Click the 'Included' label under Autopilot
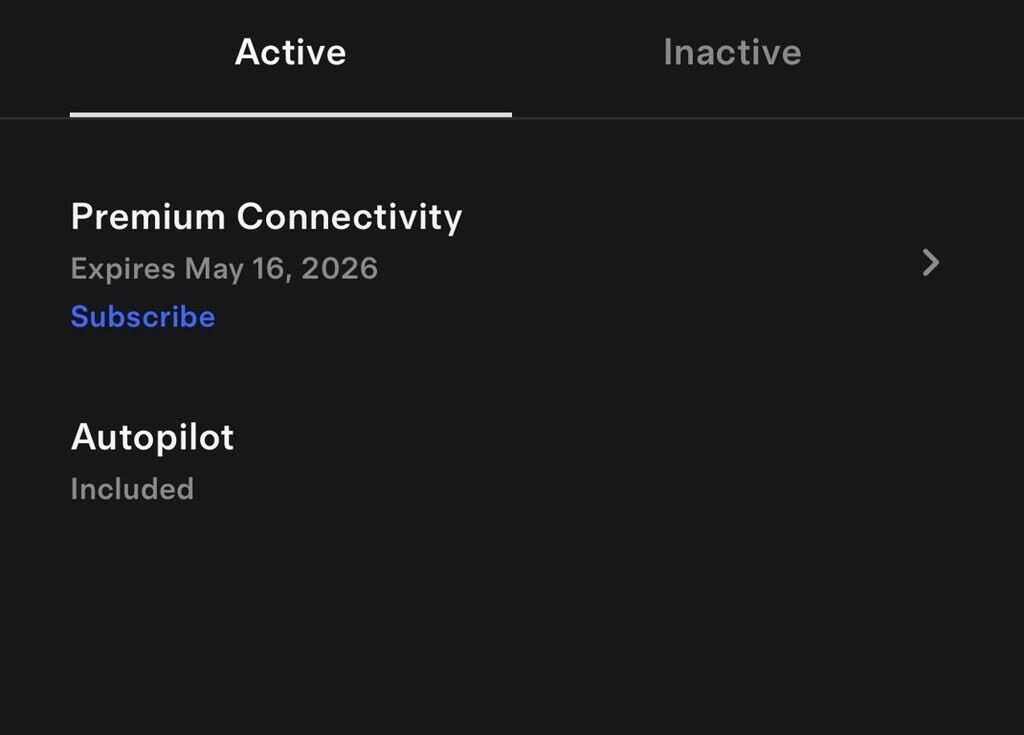 click(132, 489)
